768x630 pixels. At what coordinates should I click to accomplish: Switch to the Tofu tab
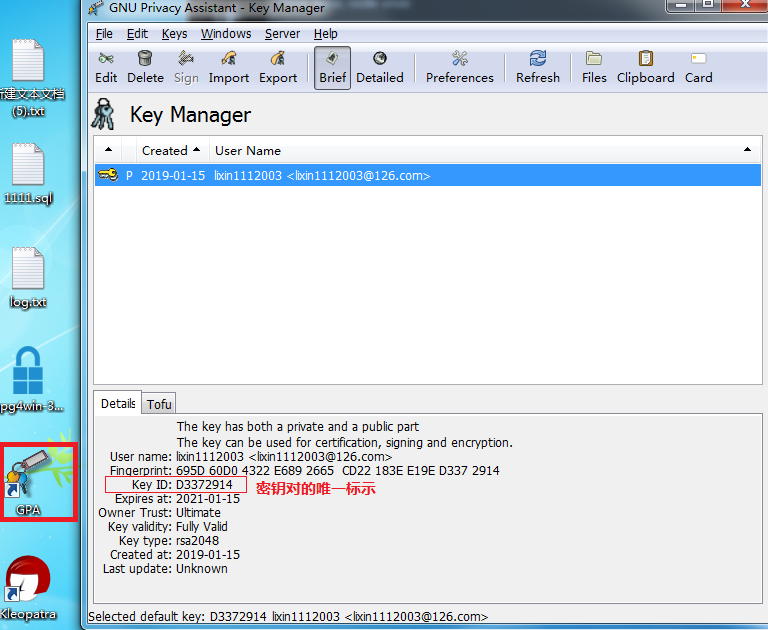tap(159, 404)
